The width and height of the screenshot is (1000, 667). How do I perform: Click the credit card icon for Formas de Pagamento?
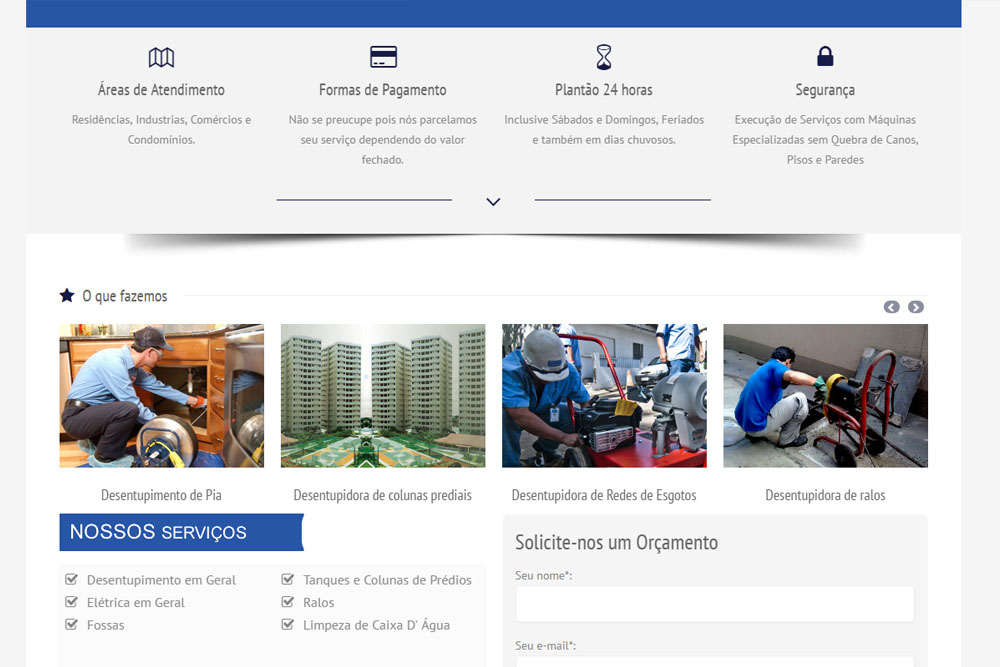(x=383, y=57)
